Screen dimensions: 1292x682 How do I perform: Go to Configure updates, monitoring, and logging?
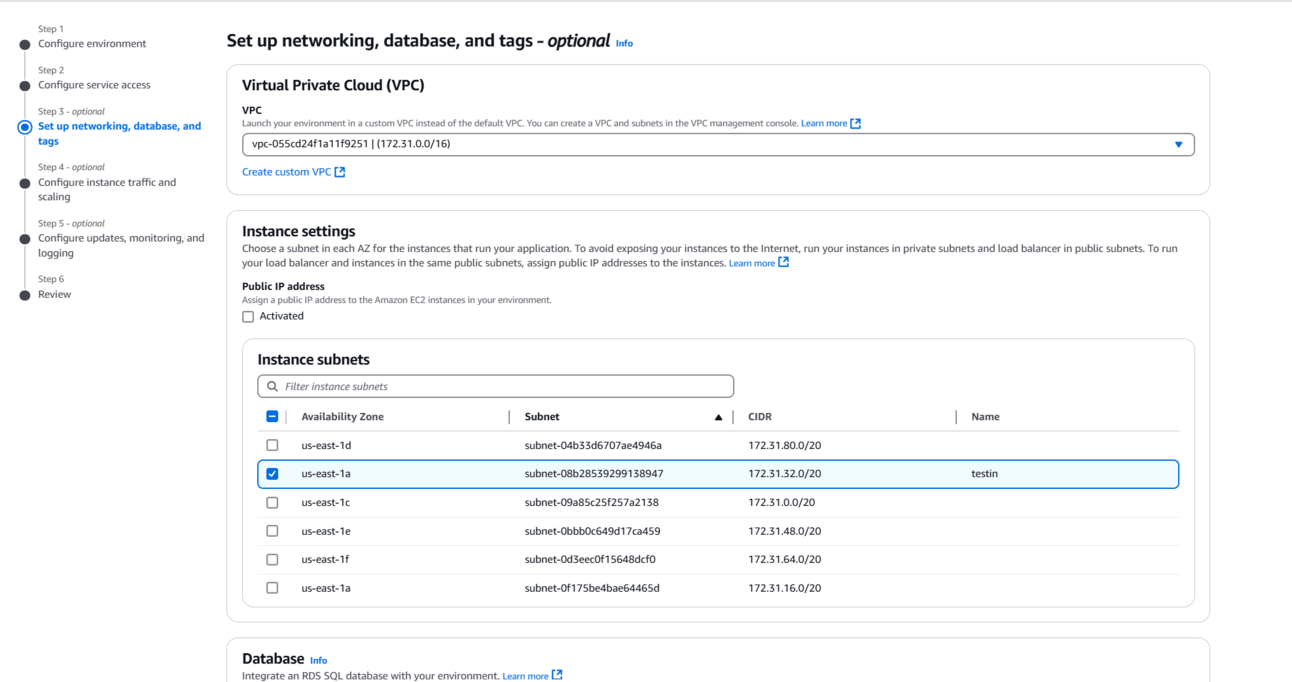[x=121, y=246]
